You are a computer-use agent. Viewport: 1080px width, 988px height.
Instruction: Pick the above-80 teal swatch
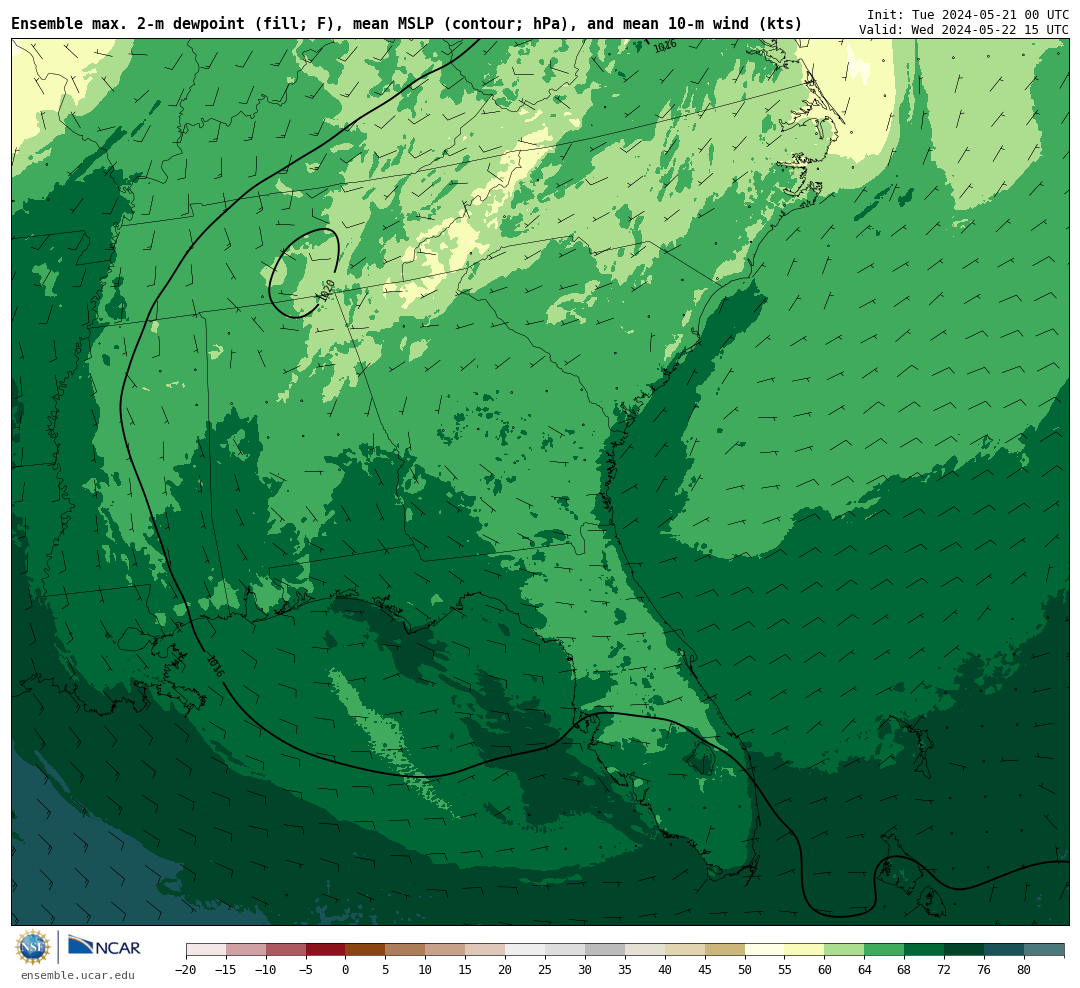(x=1045, y=950)
